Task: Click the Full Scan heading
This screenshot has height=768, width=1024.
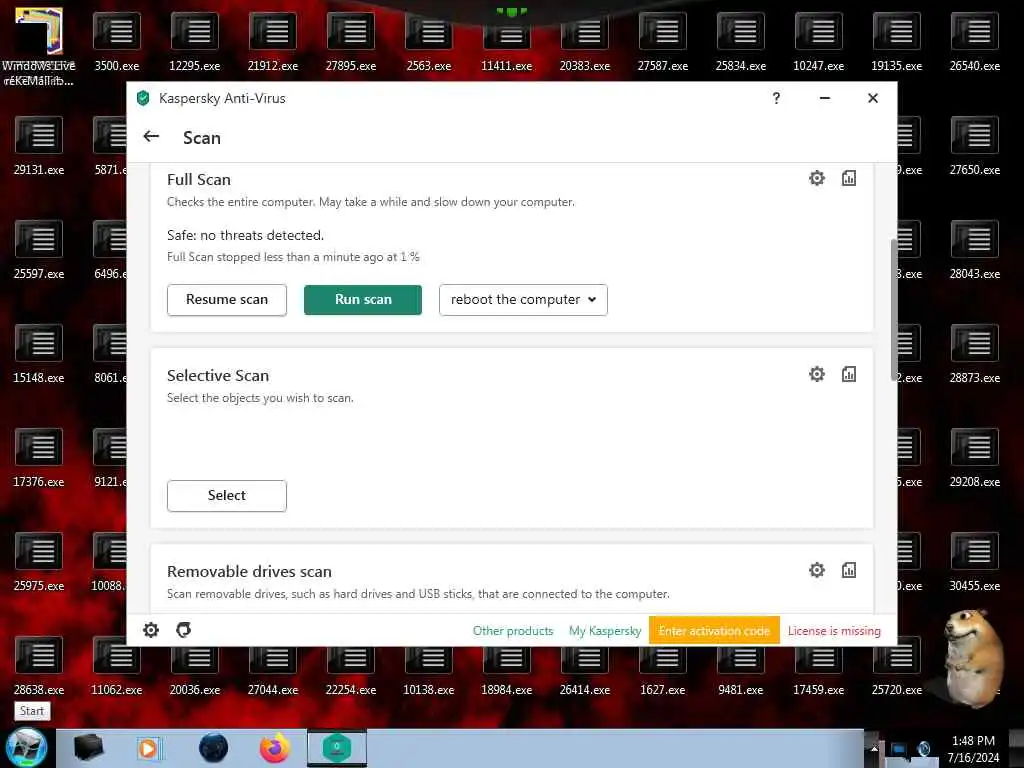Action: click(x=199, y=180)
